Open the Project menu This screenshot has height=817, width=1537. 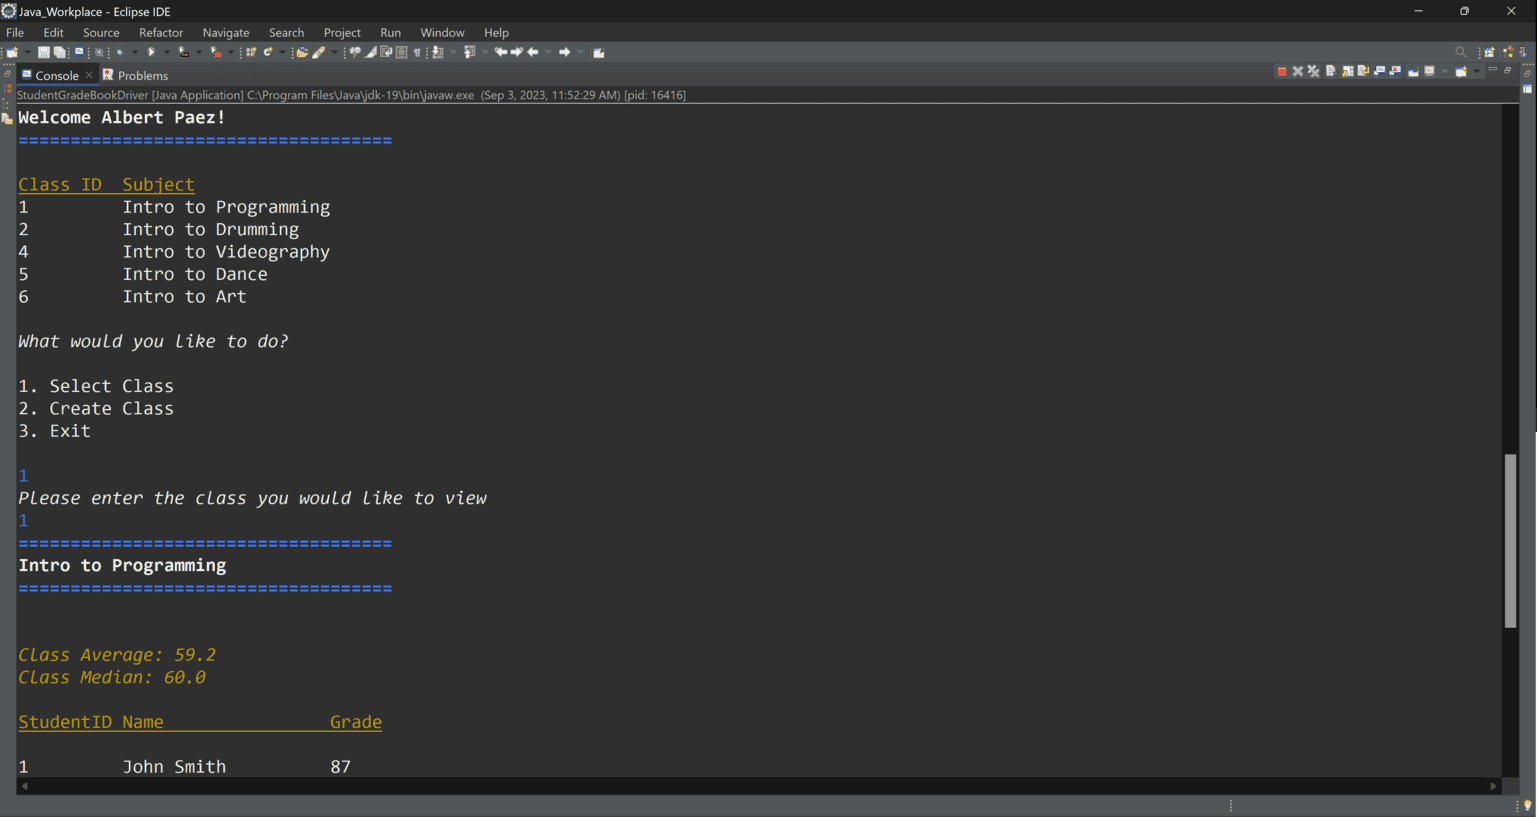pyautogui.click(x=342, y=33)
